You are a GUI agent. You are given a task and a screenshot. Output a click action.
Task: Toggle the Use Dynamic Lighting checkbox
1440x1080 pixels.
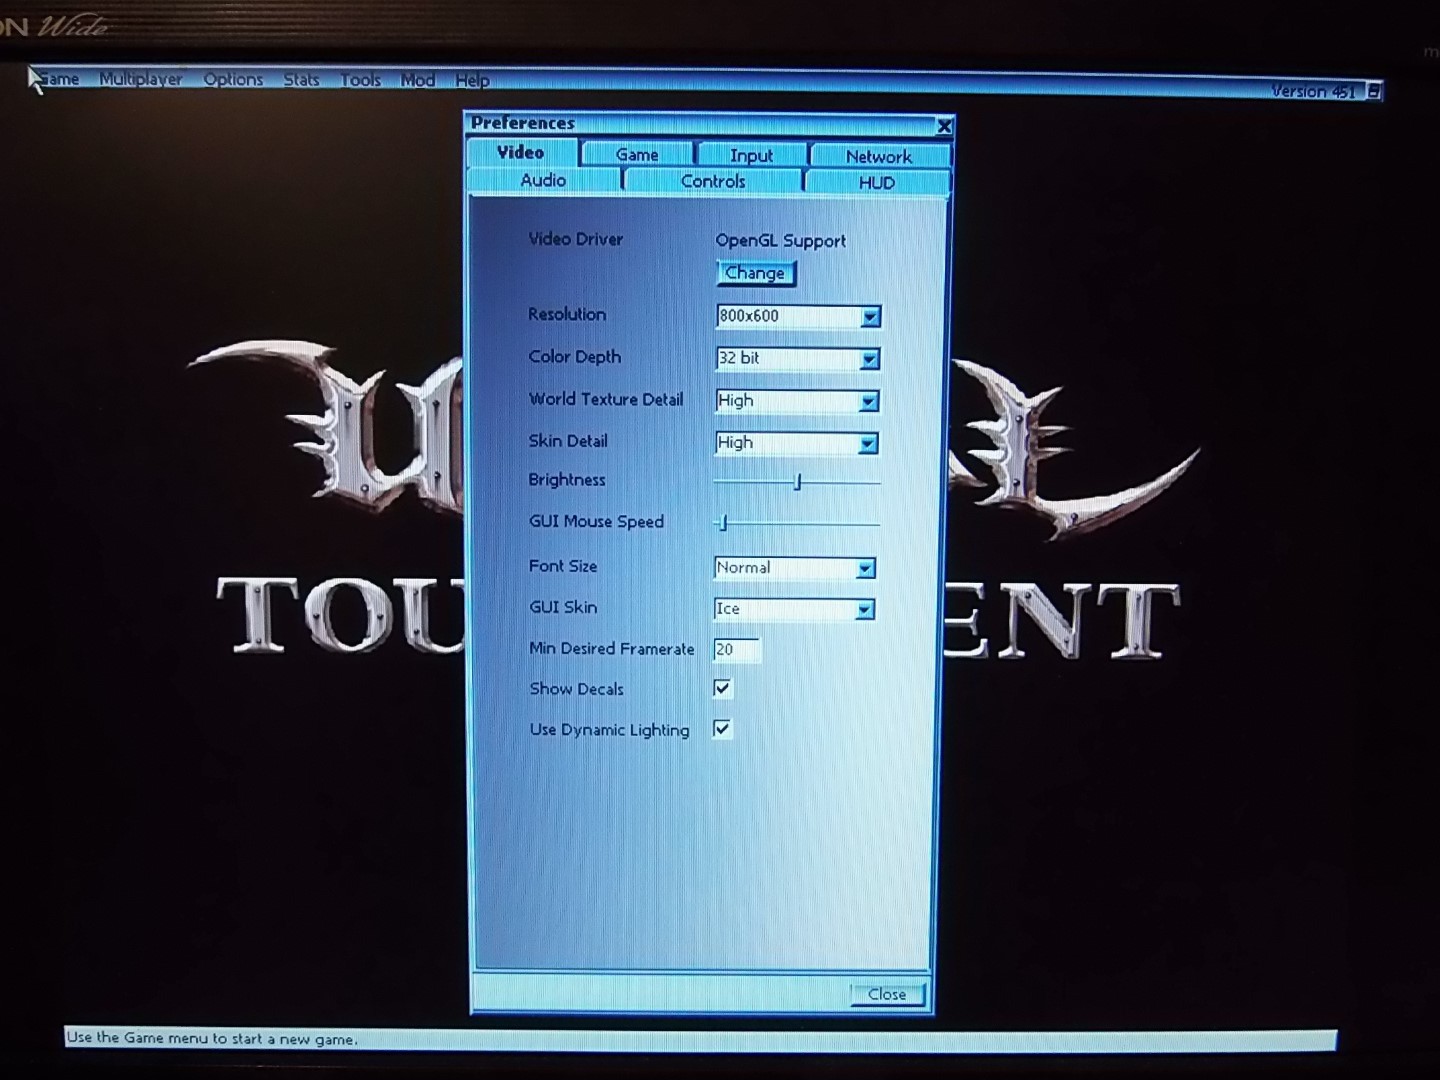tap(722, 728)
